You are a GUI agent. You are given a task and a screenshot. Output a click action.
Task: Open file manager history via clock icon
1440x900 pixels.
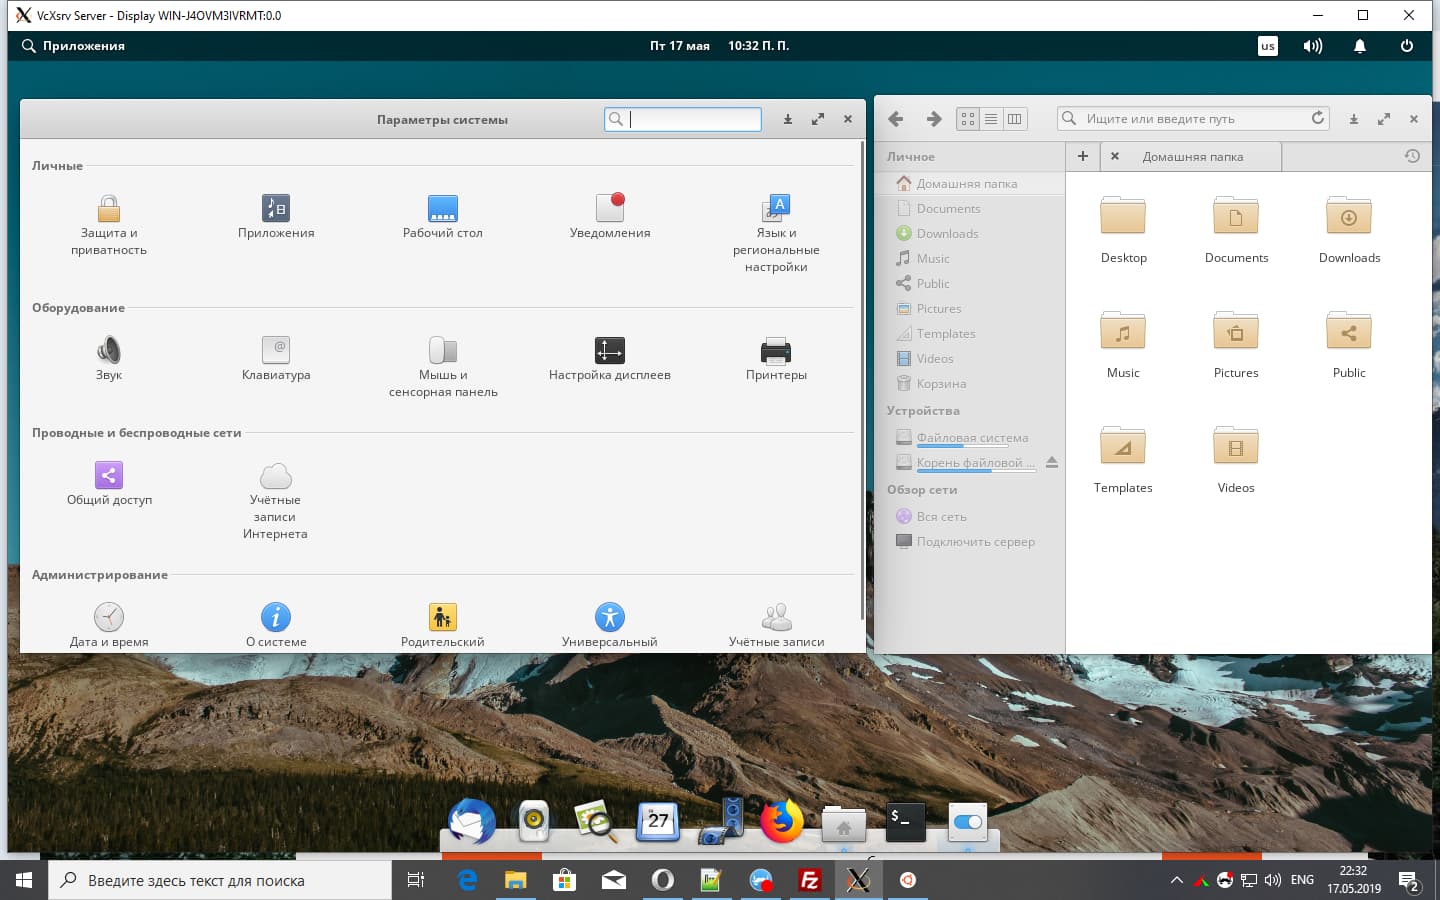(x=1411, y=156)
